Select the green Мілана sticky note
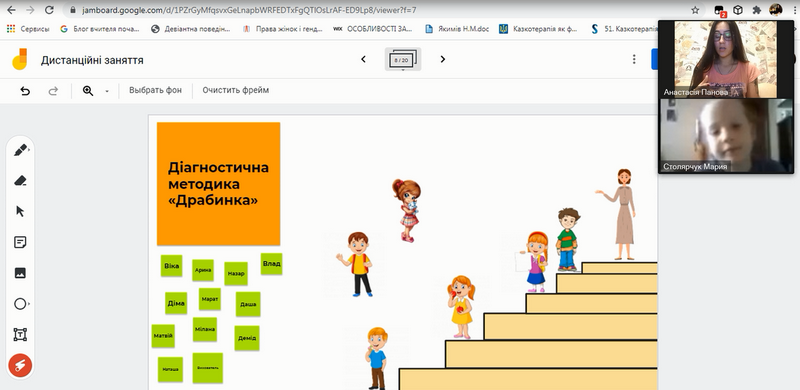The image size is (800, 390). [x=205, y=329]
